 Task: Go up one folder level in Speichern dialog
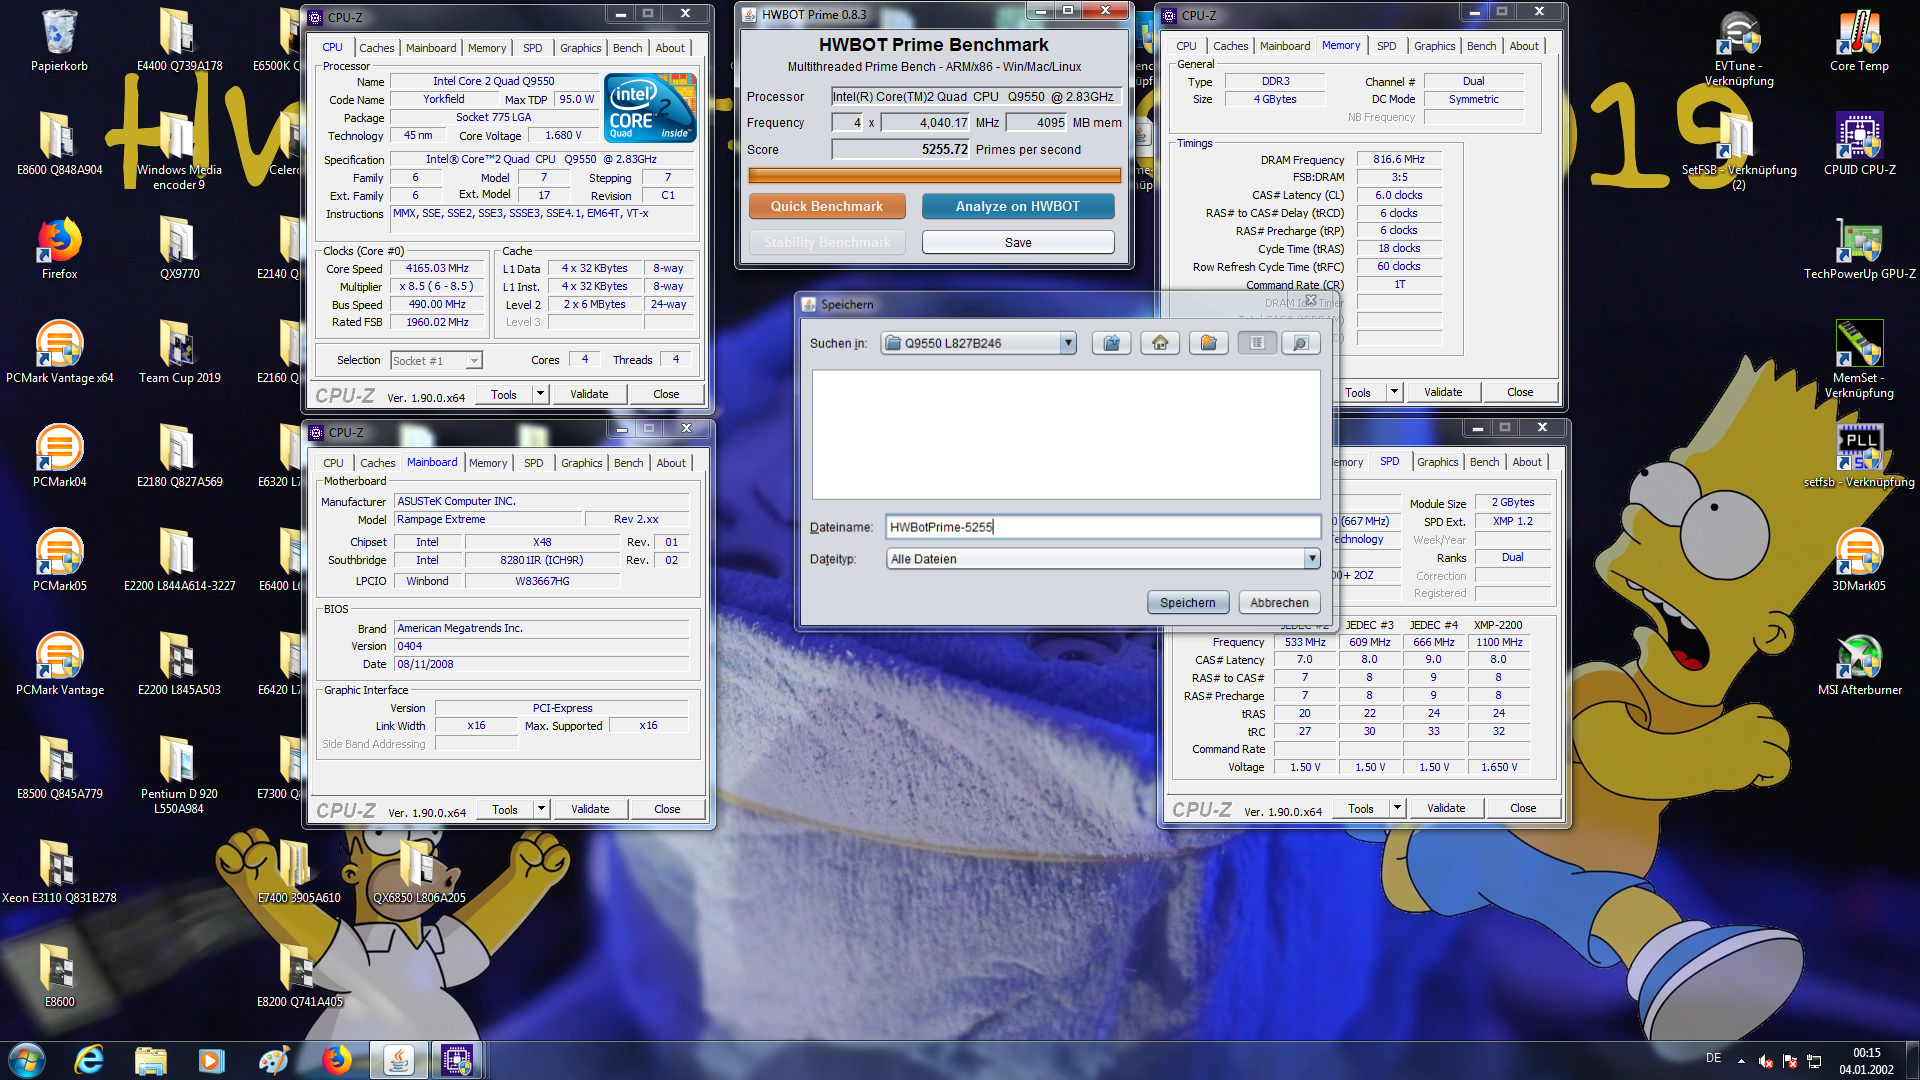[1111, 343]
